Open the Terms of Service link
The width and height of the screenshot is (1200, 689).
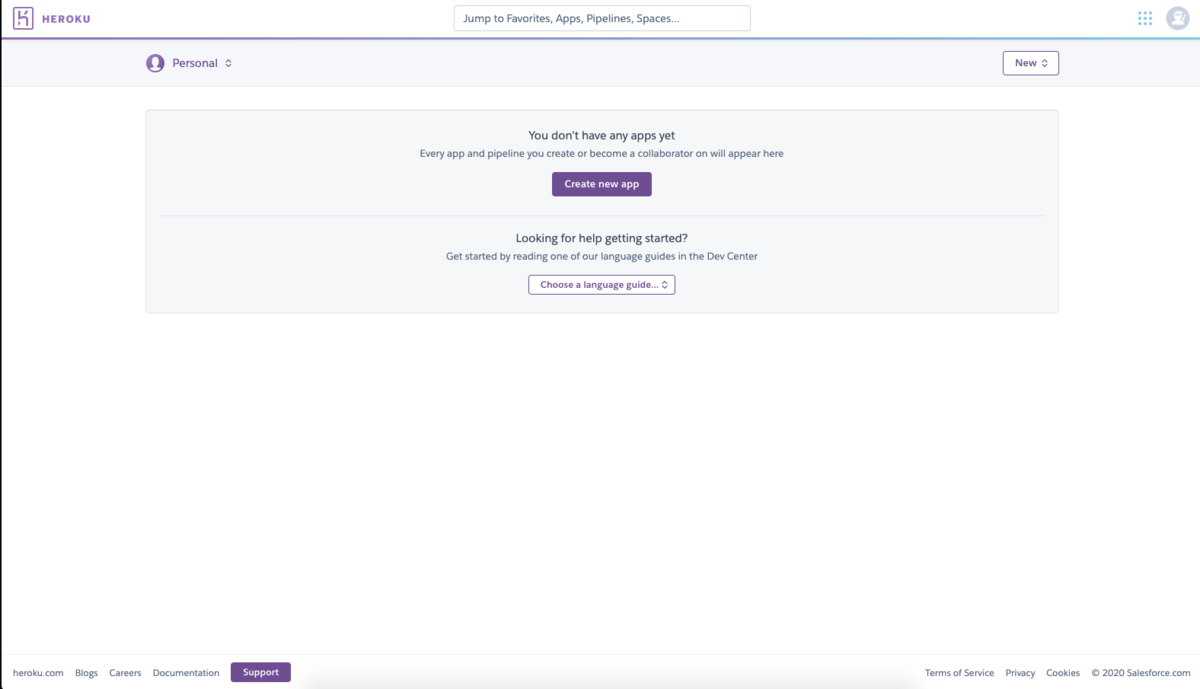tap(959, 673)
